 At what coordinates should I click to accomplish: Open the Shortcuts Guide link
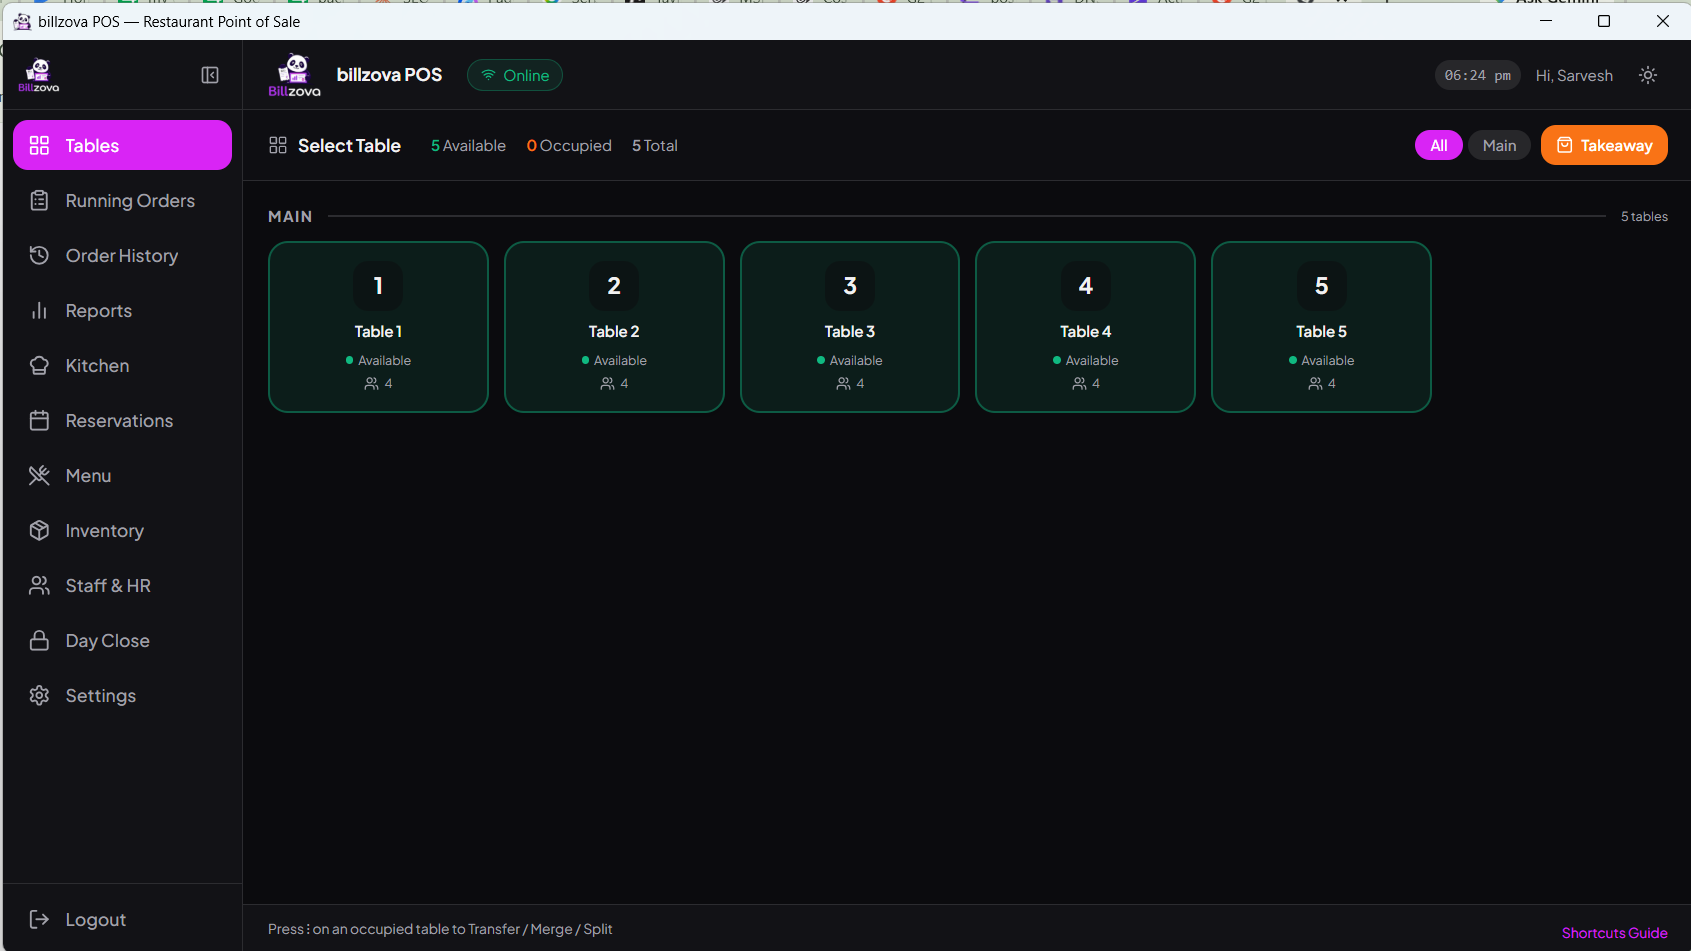pyautogui.click(x=1614, y=933)
